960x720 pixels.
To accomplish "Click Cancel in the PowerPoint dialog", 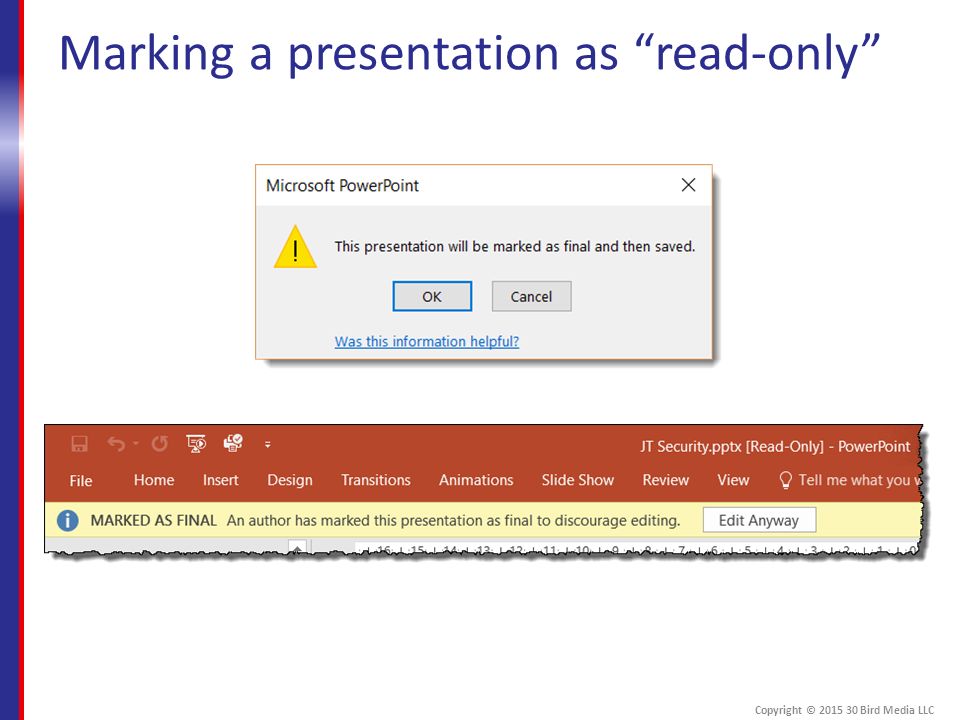I will [x=531, y=296].
